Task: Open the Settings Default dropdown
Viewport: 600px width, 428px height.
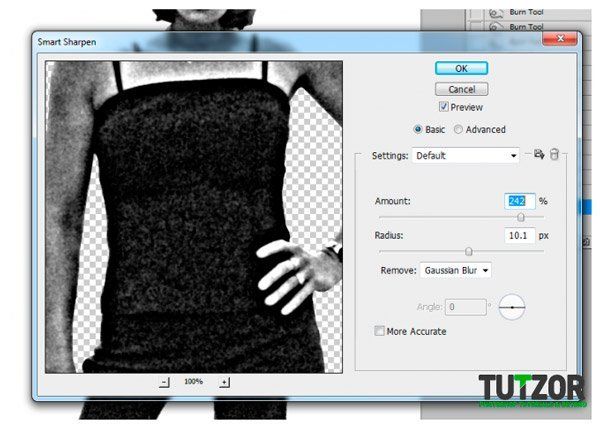Action: (466, 156)
